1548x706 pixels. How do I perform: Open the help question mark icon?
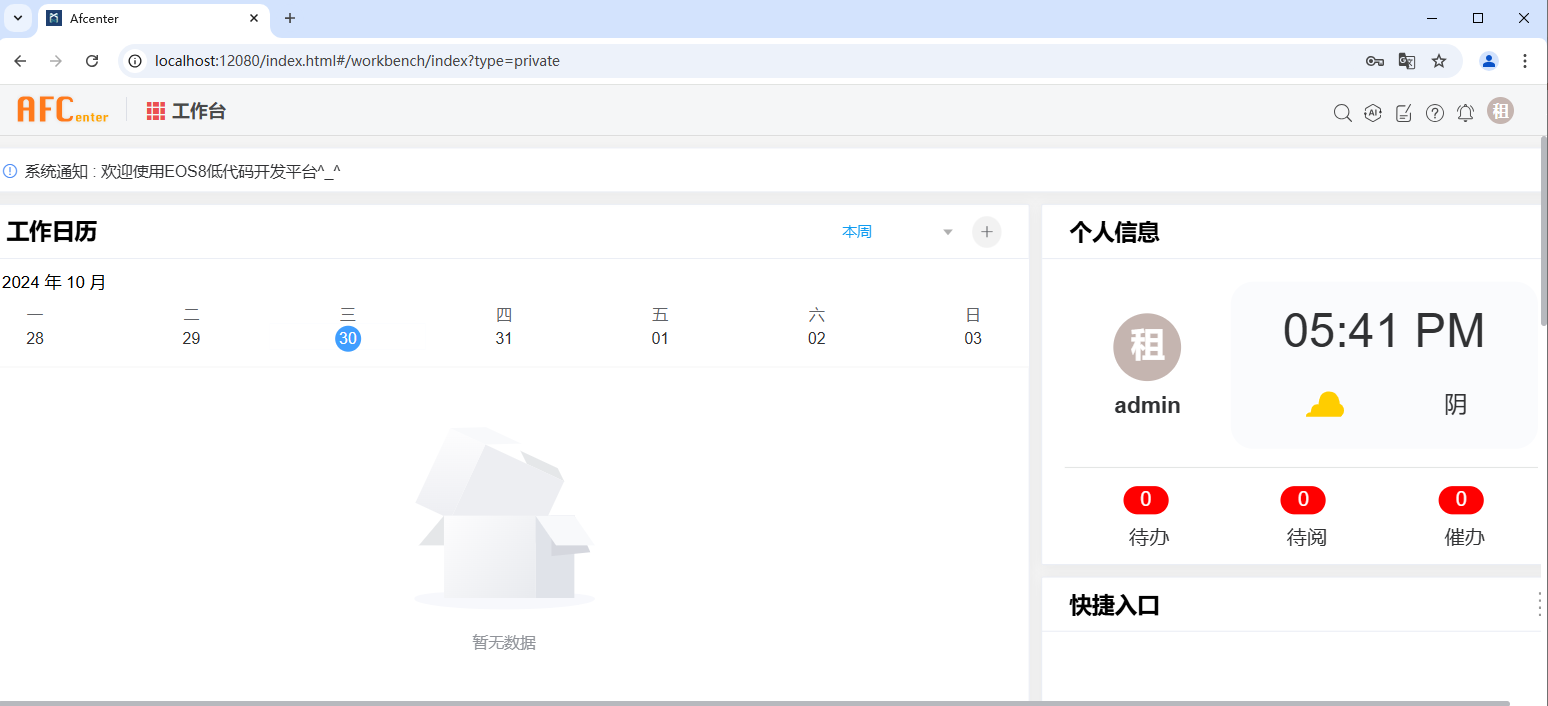pos(1435,113)
